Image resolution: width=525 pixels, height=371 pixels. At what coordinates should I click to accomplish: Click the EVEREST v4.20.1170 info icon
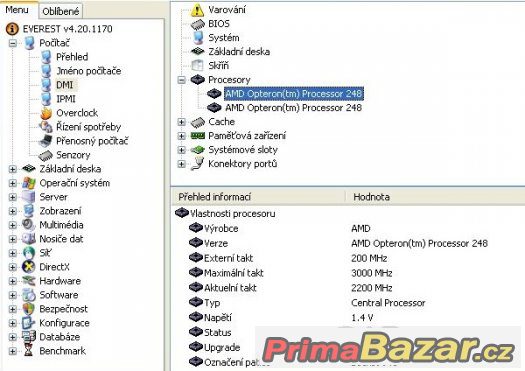point(12,29)
